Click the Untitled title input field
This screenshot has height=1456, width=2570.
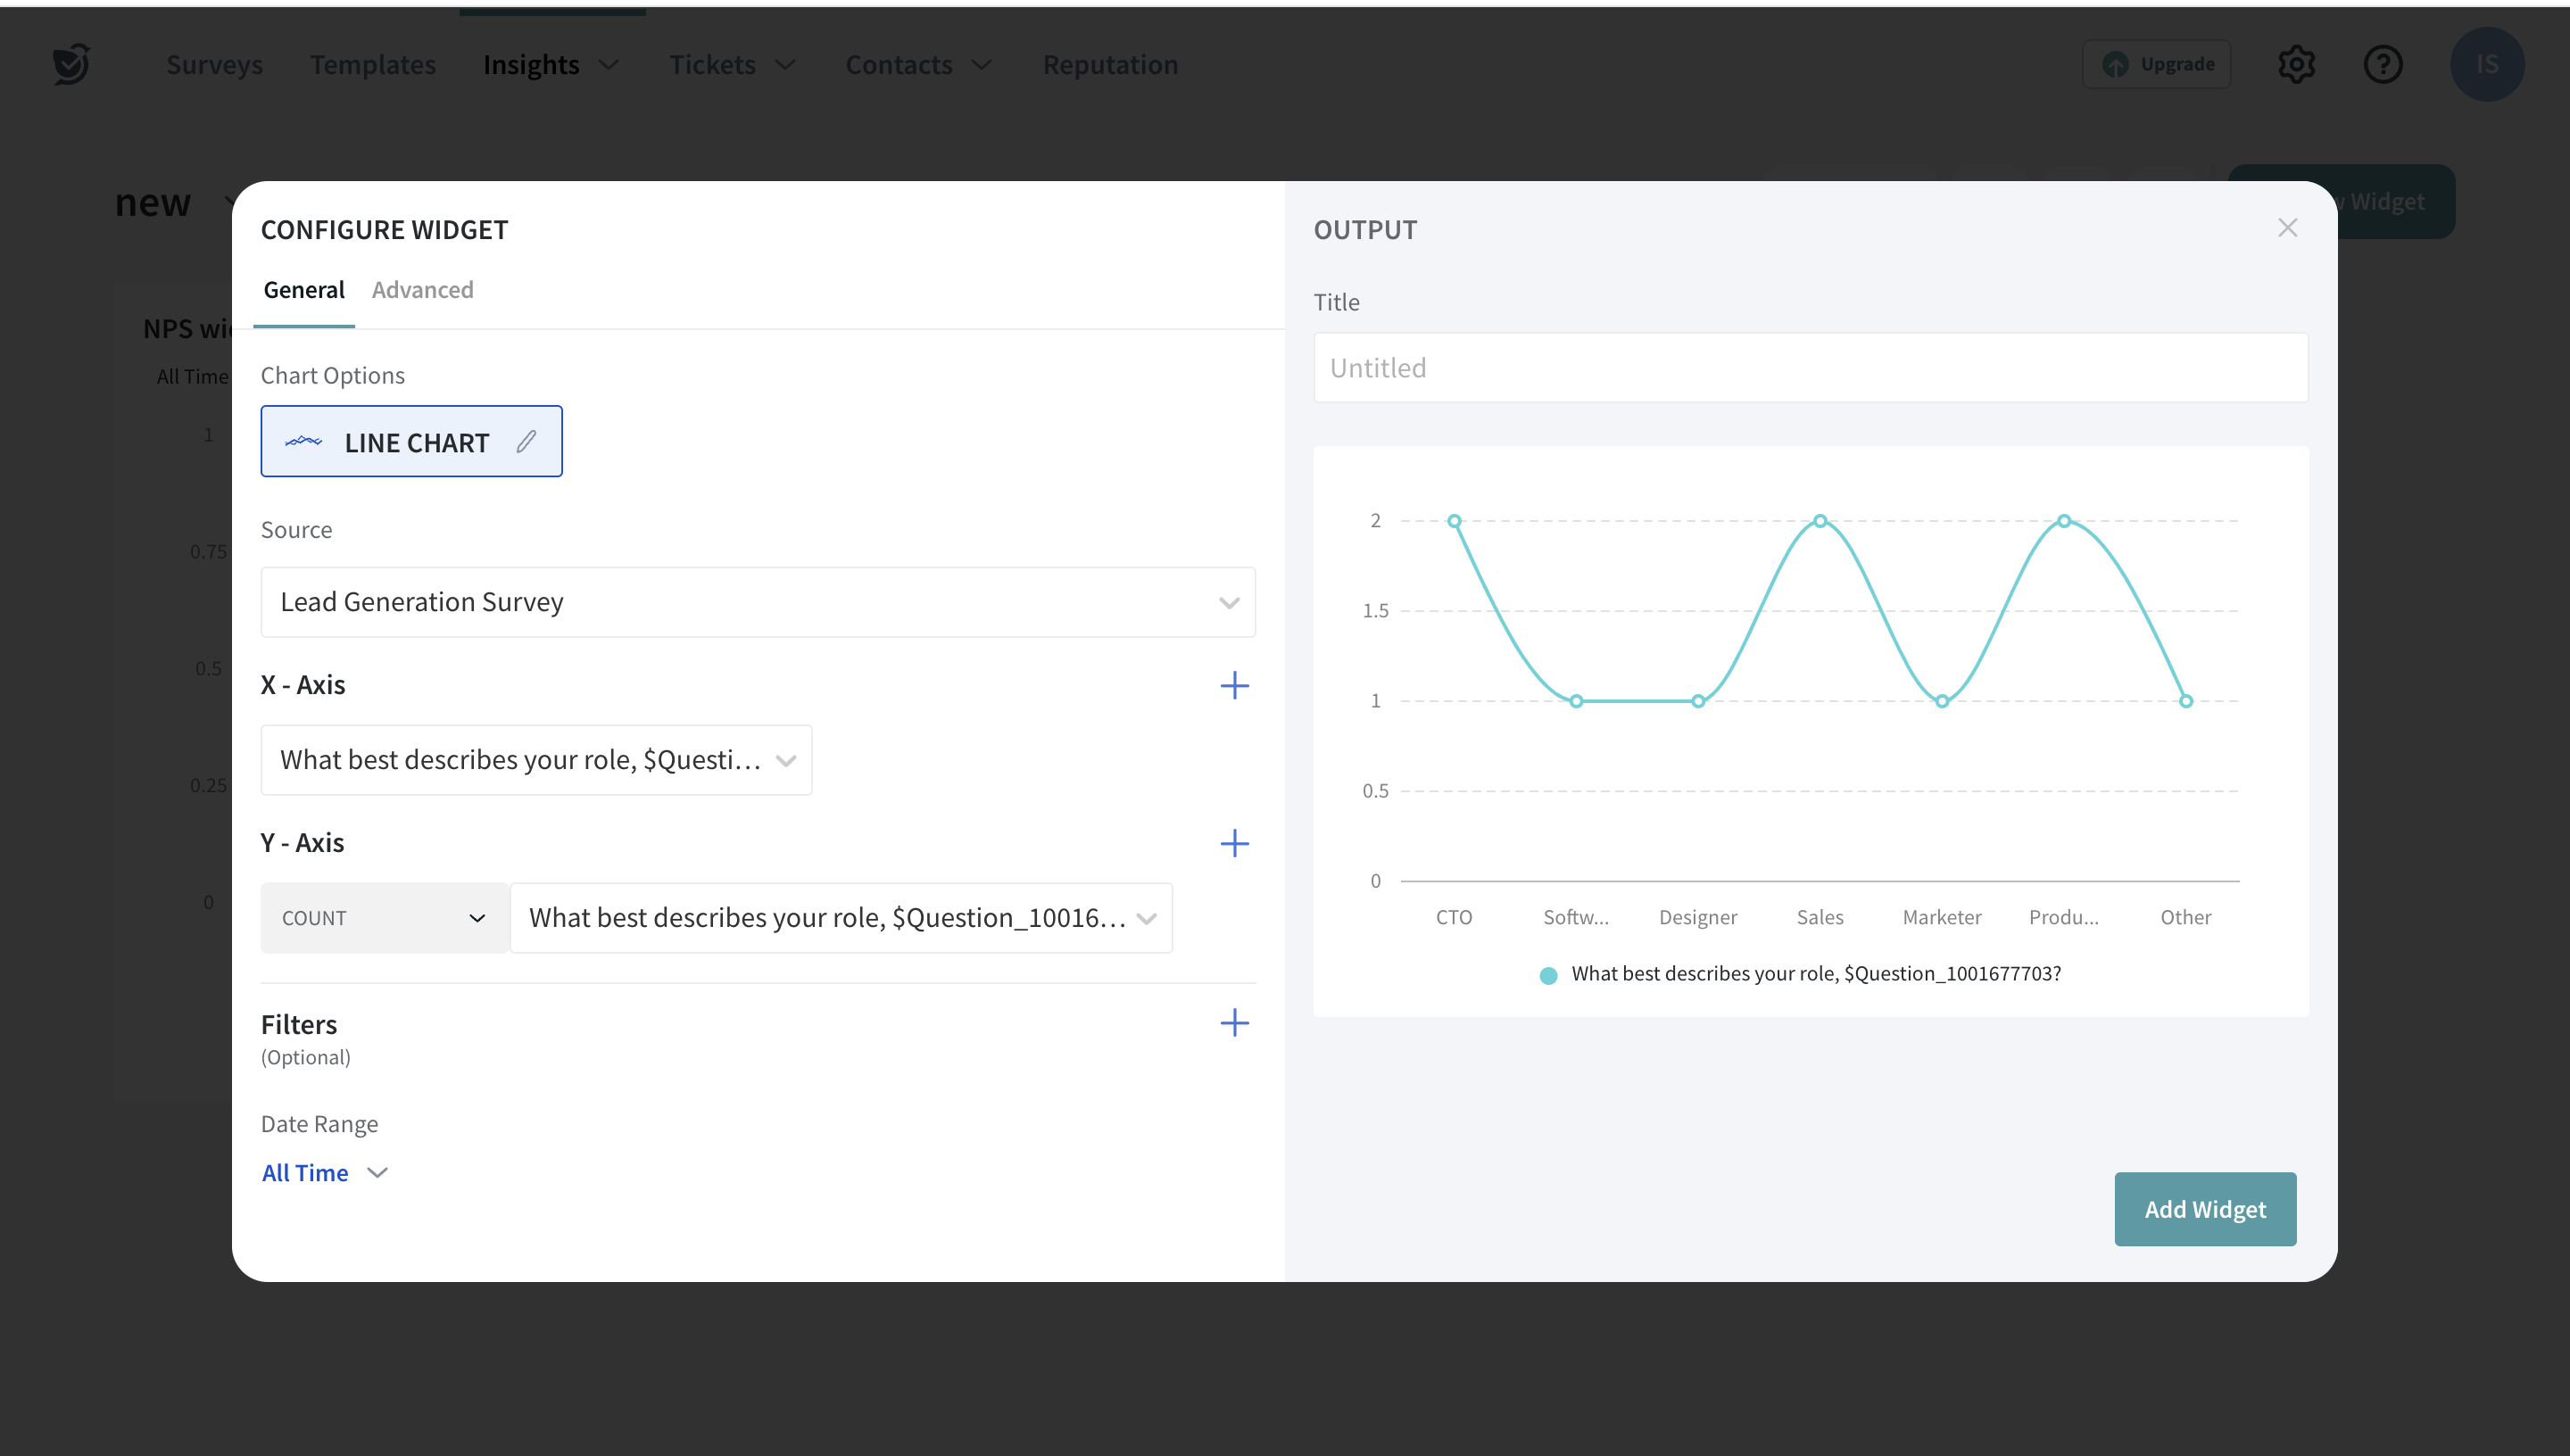click(x=1809, y=368)
